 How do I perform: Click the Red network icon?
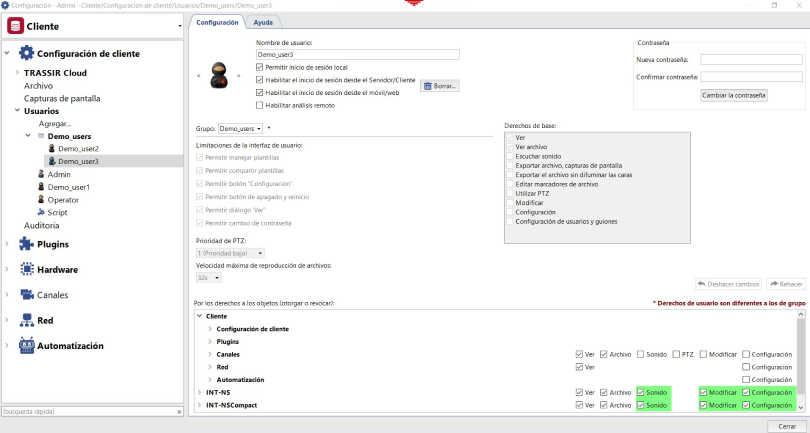click(x=27, y=320)
